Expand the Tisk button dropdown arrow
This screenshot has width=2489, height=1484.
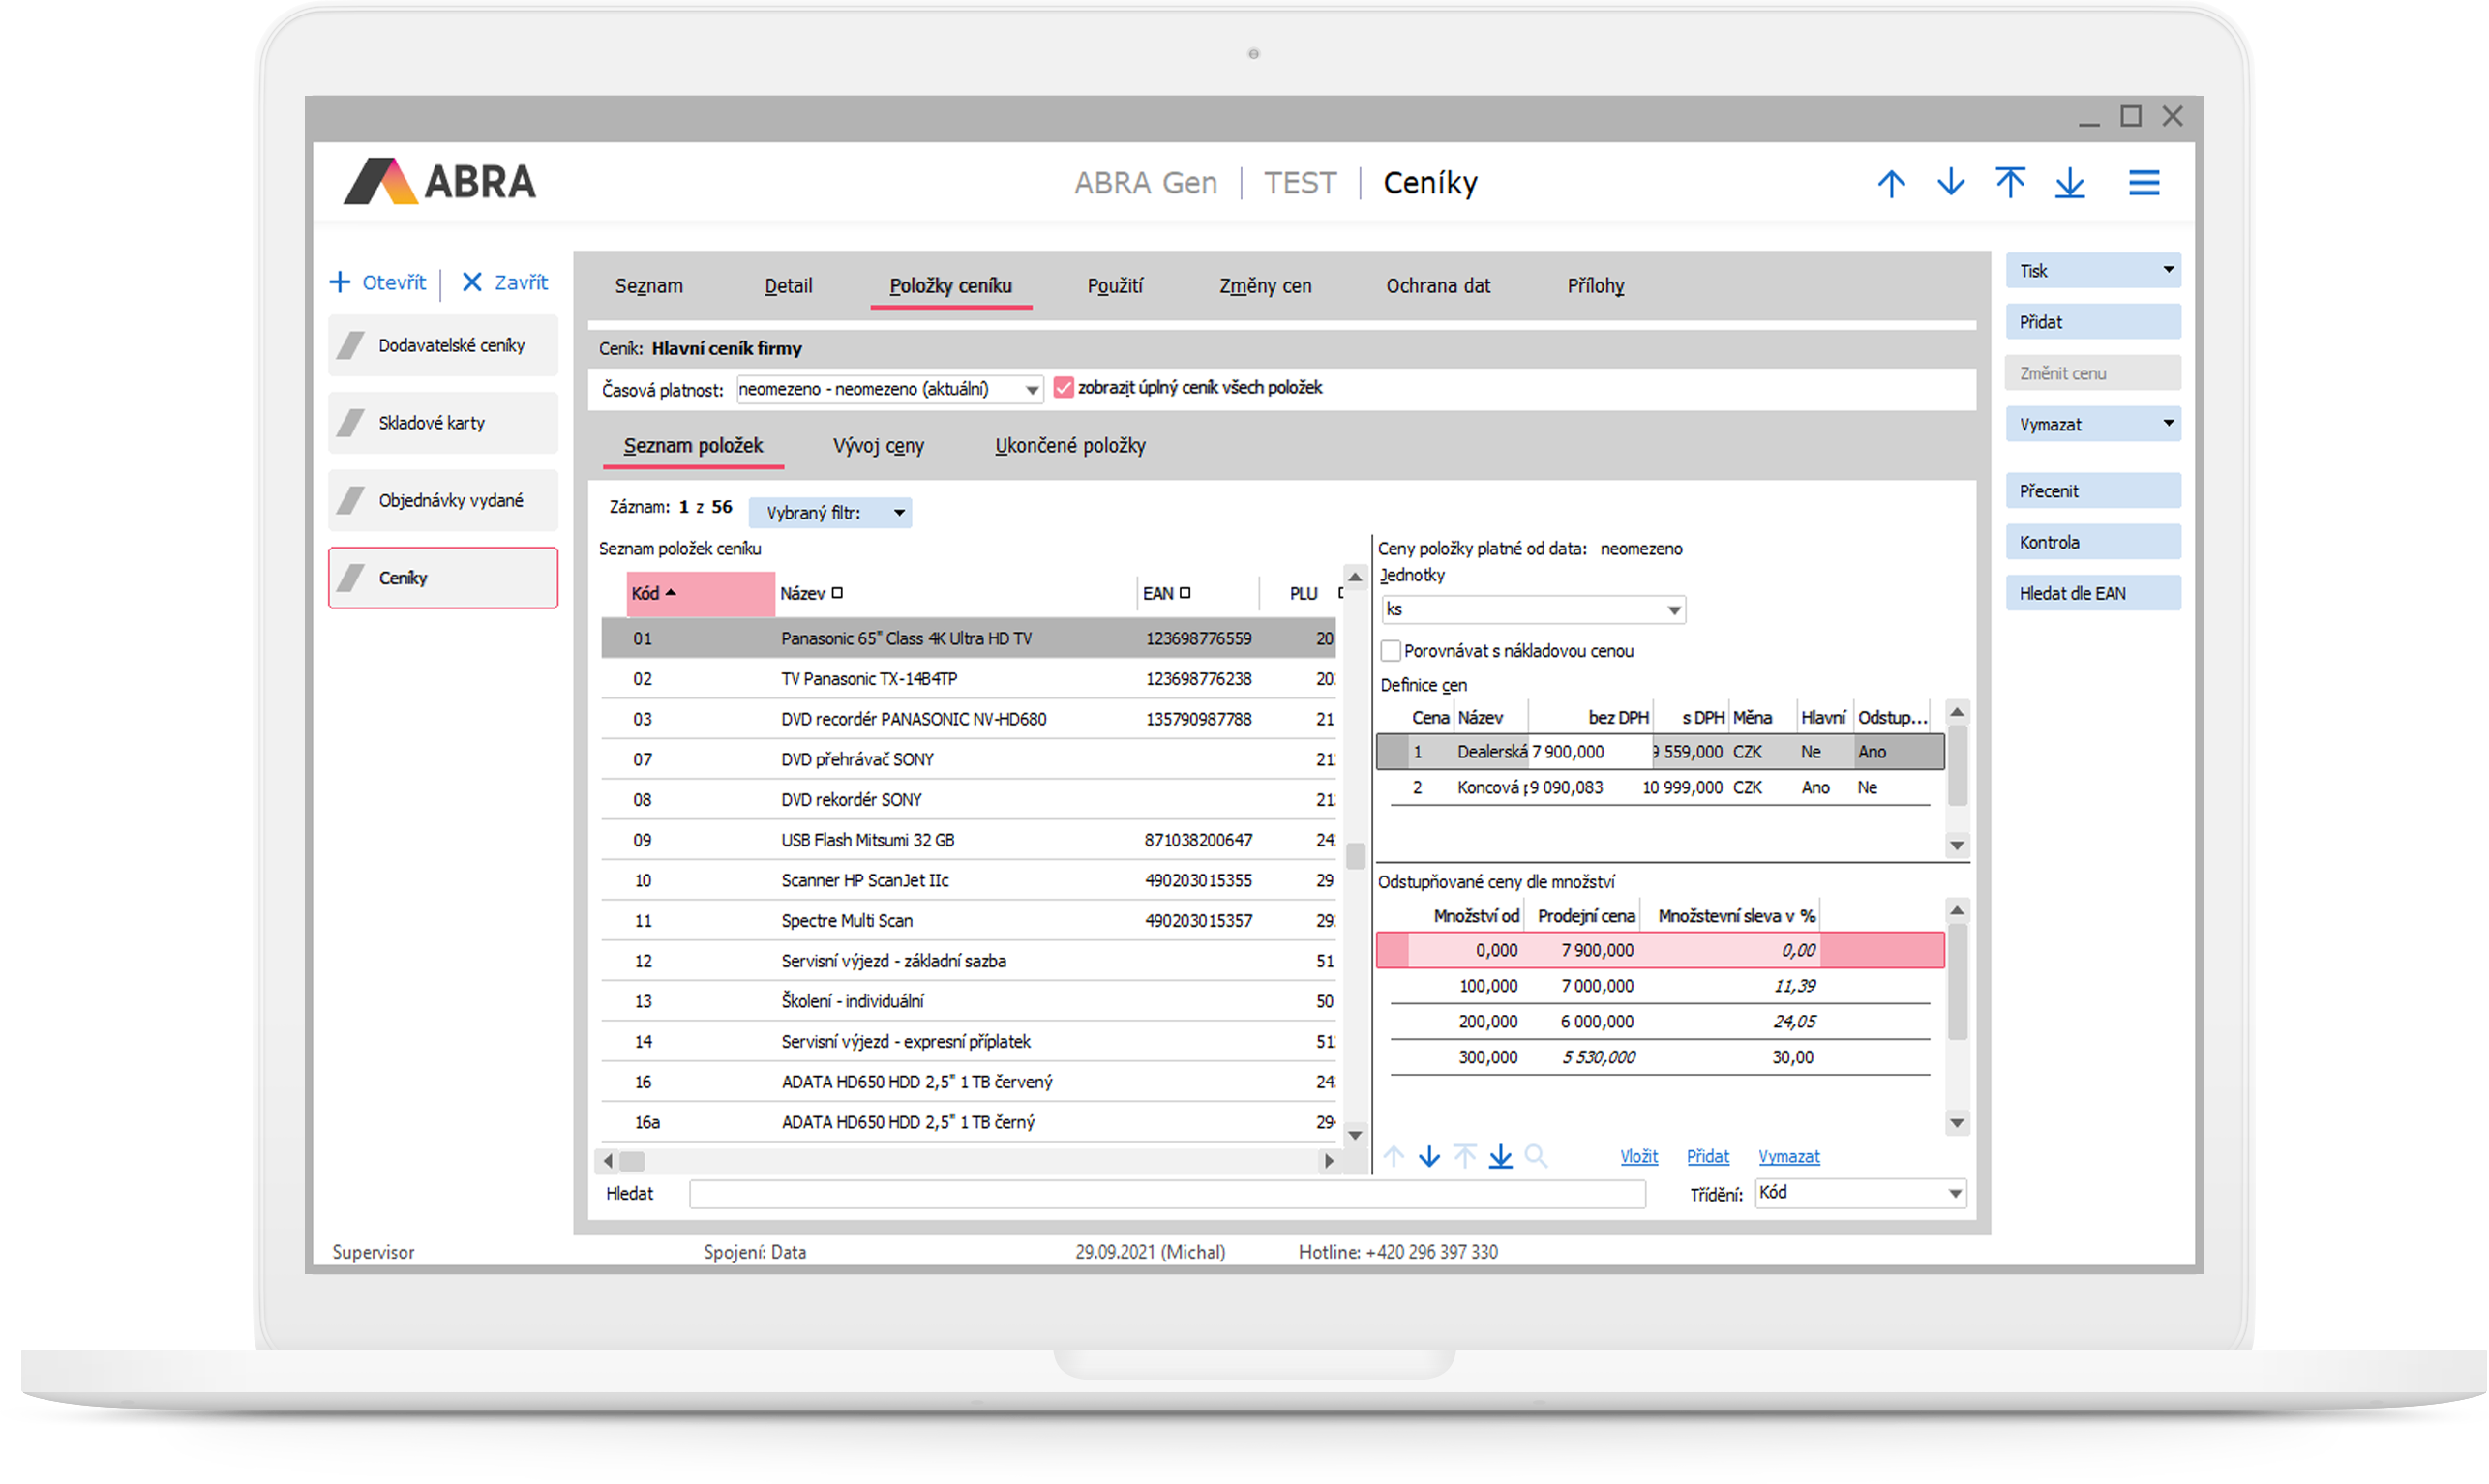click(x=2168, y=270)
